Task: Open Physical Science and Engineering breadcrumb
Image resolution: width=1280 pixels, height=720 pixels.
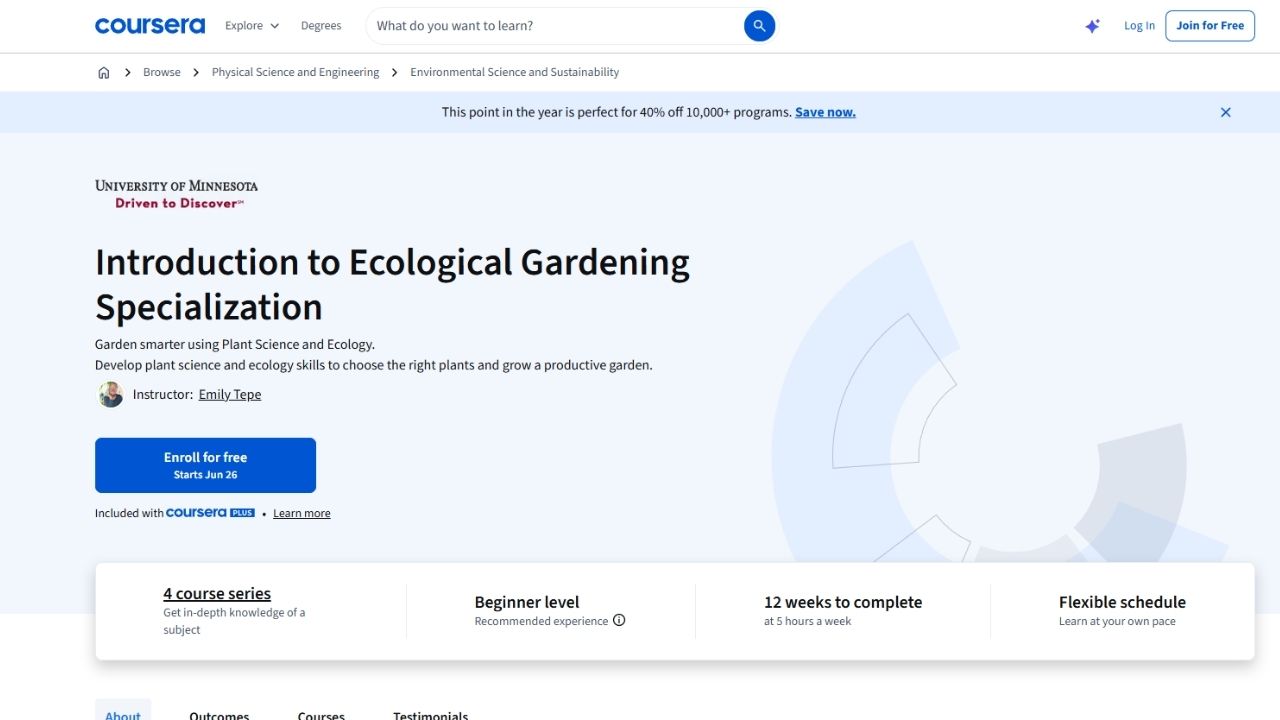Action: pos(295,72)
